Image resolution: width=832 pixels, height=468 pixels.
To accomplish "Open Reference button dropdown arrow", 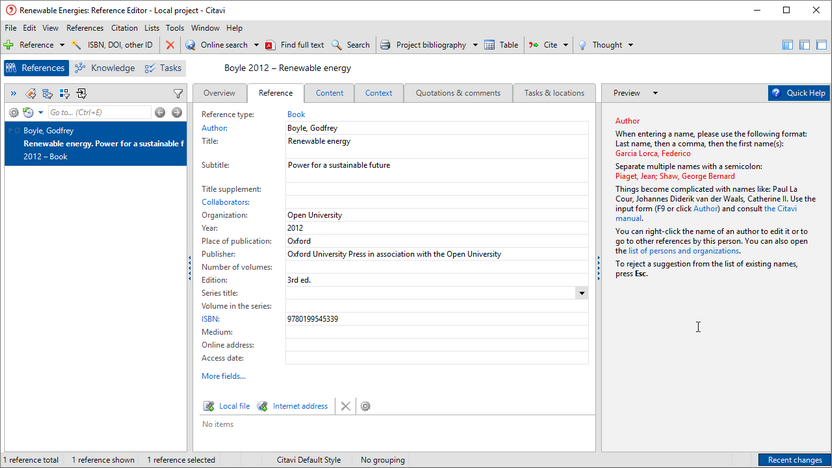I will (62, 45).
